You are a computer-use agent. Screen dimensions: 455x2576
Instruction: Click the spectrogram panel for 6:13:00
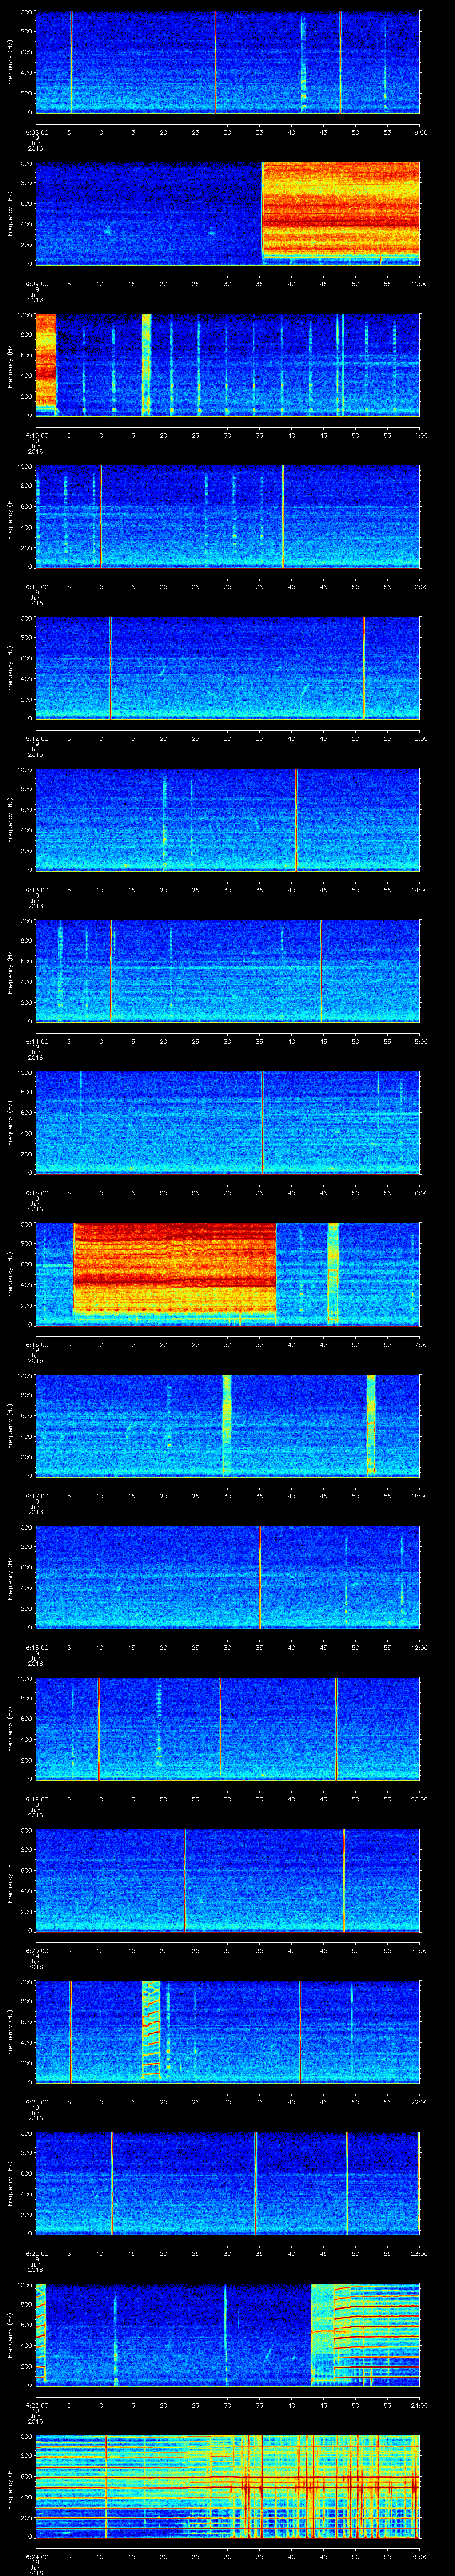coord(227,820)
